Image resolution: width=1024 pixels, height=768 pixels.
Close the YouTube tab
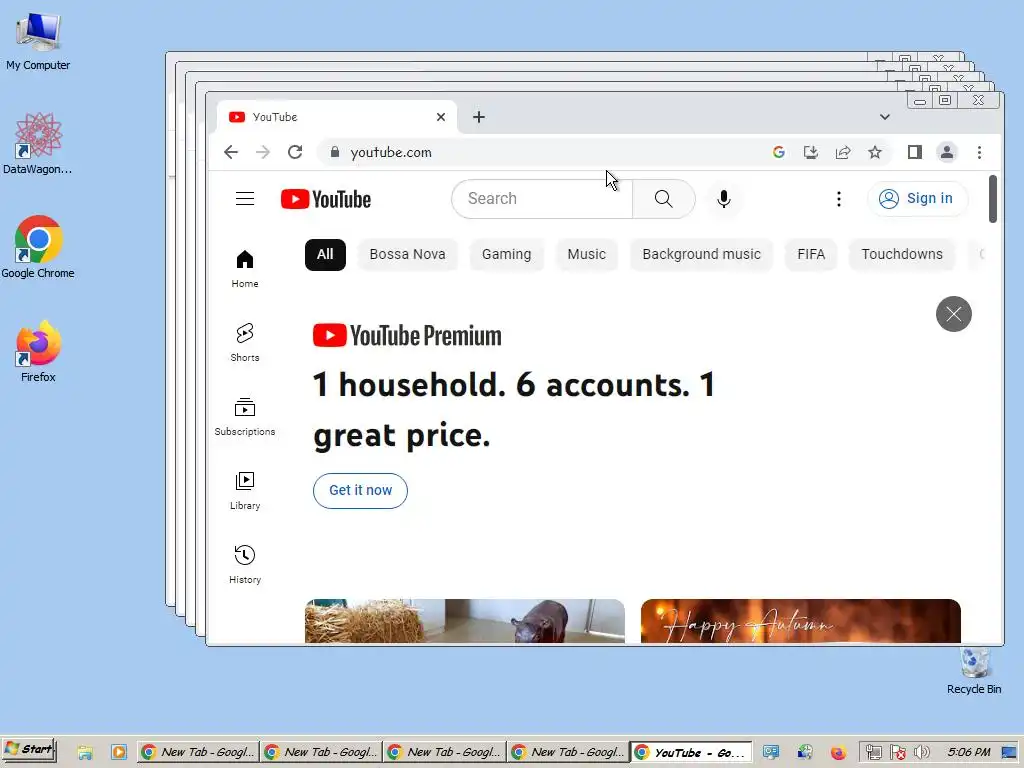coord(441,117)
